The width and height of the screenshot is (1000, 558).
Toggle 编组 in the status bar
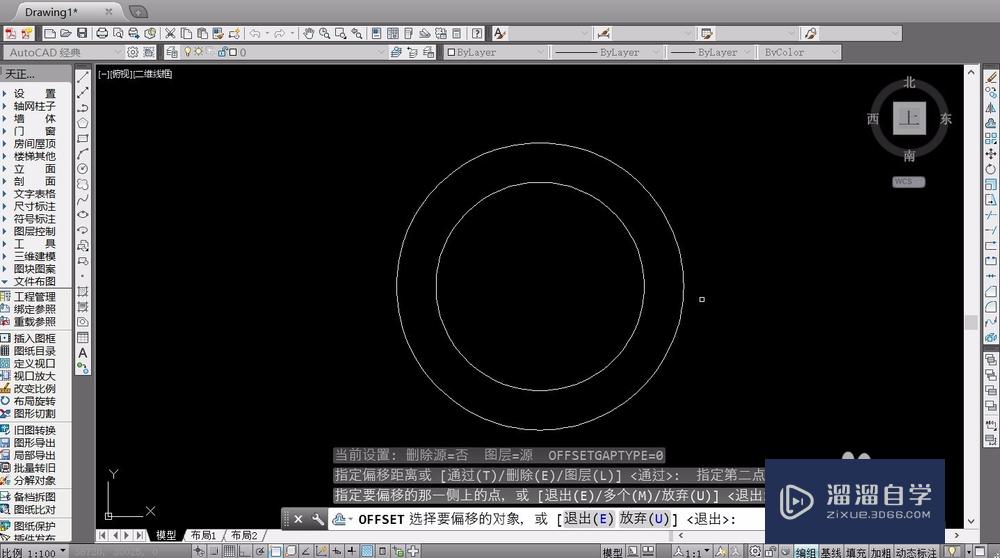(x=805, y=552)
